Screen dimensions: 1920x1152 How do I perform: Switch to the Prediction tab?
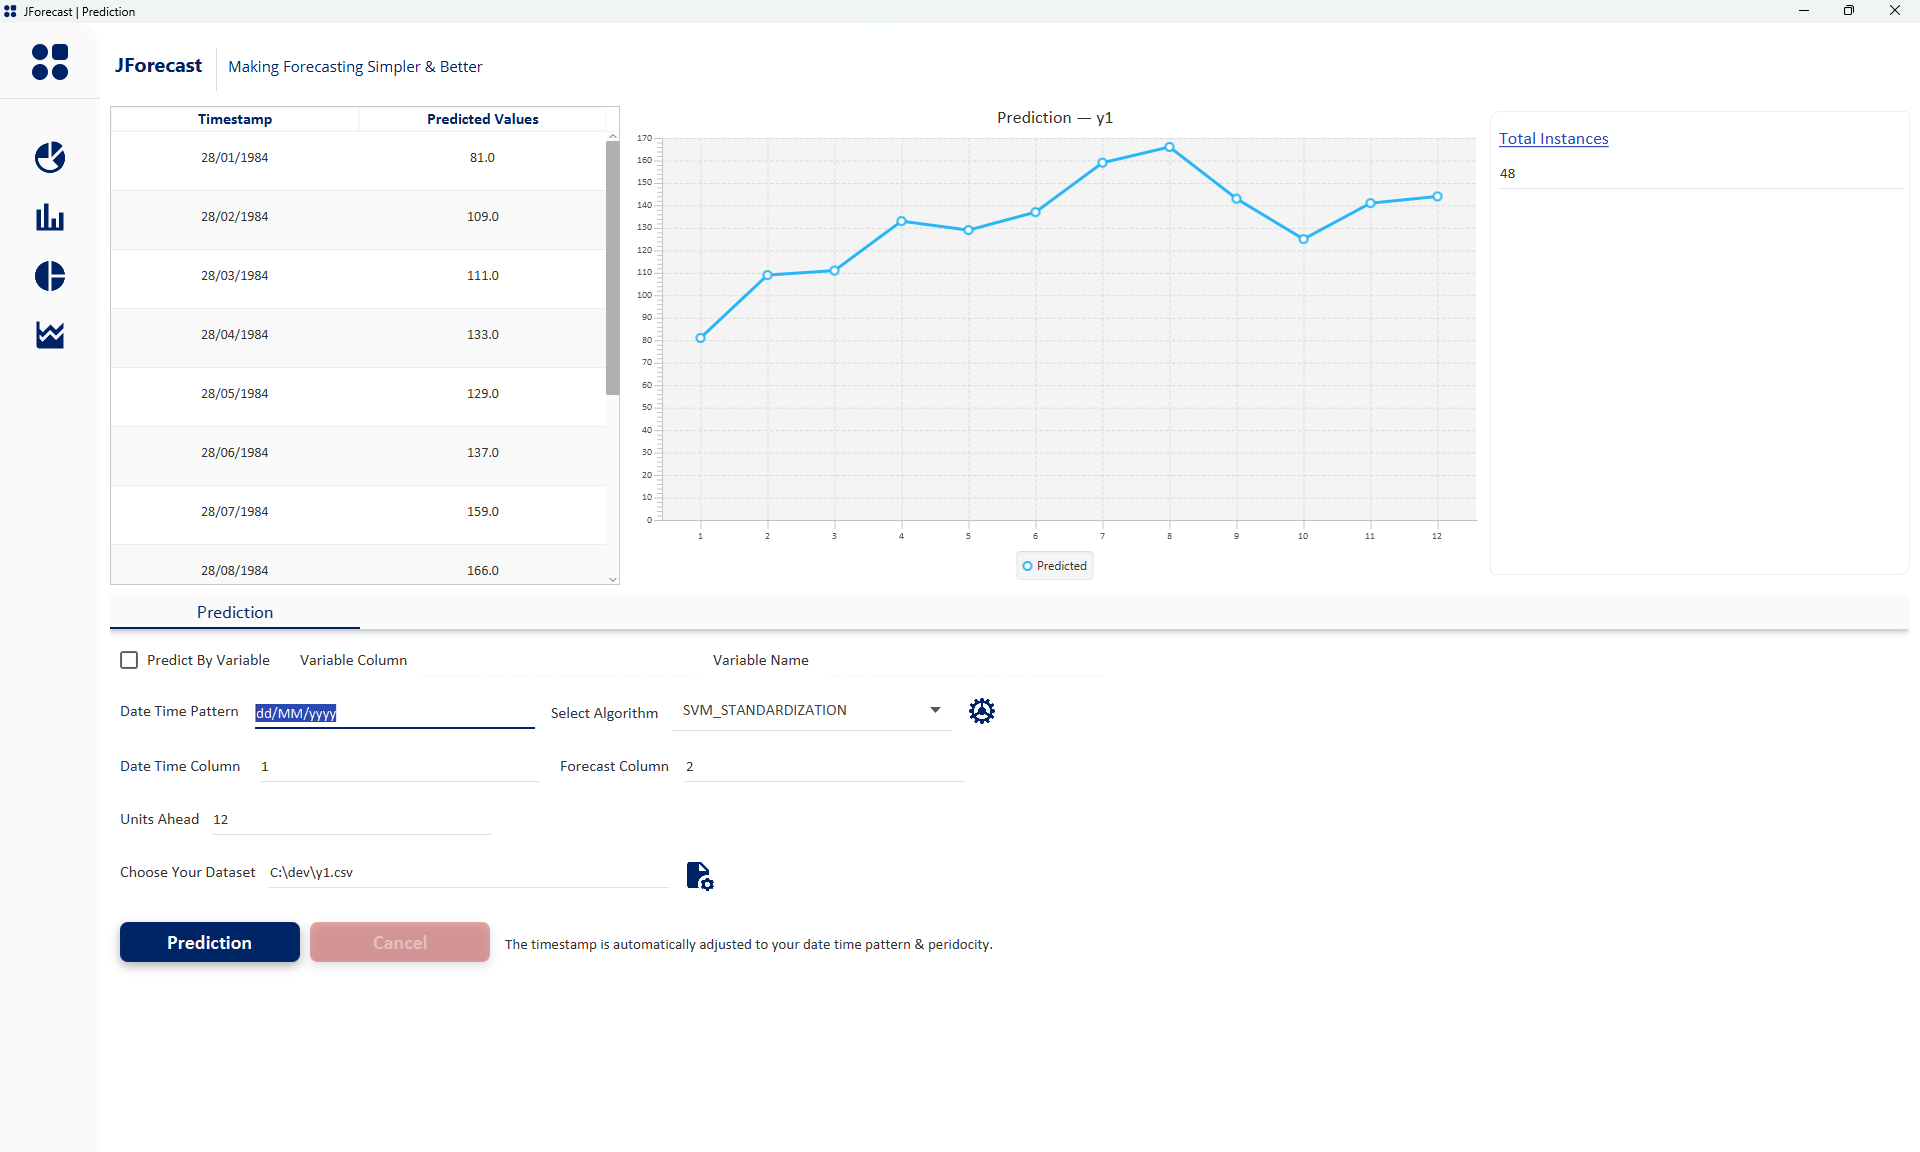coord(234,612)
